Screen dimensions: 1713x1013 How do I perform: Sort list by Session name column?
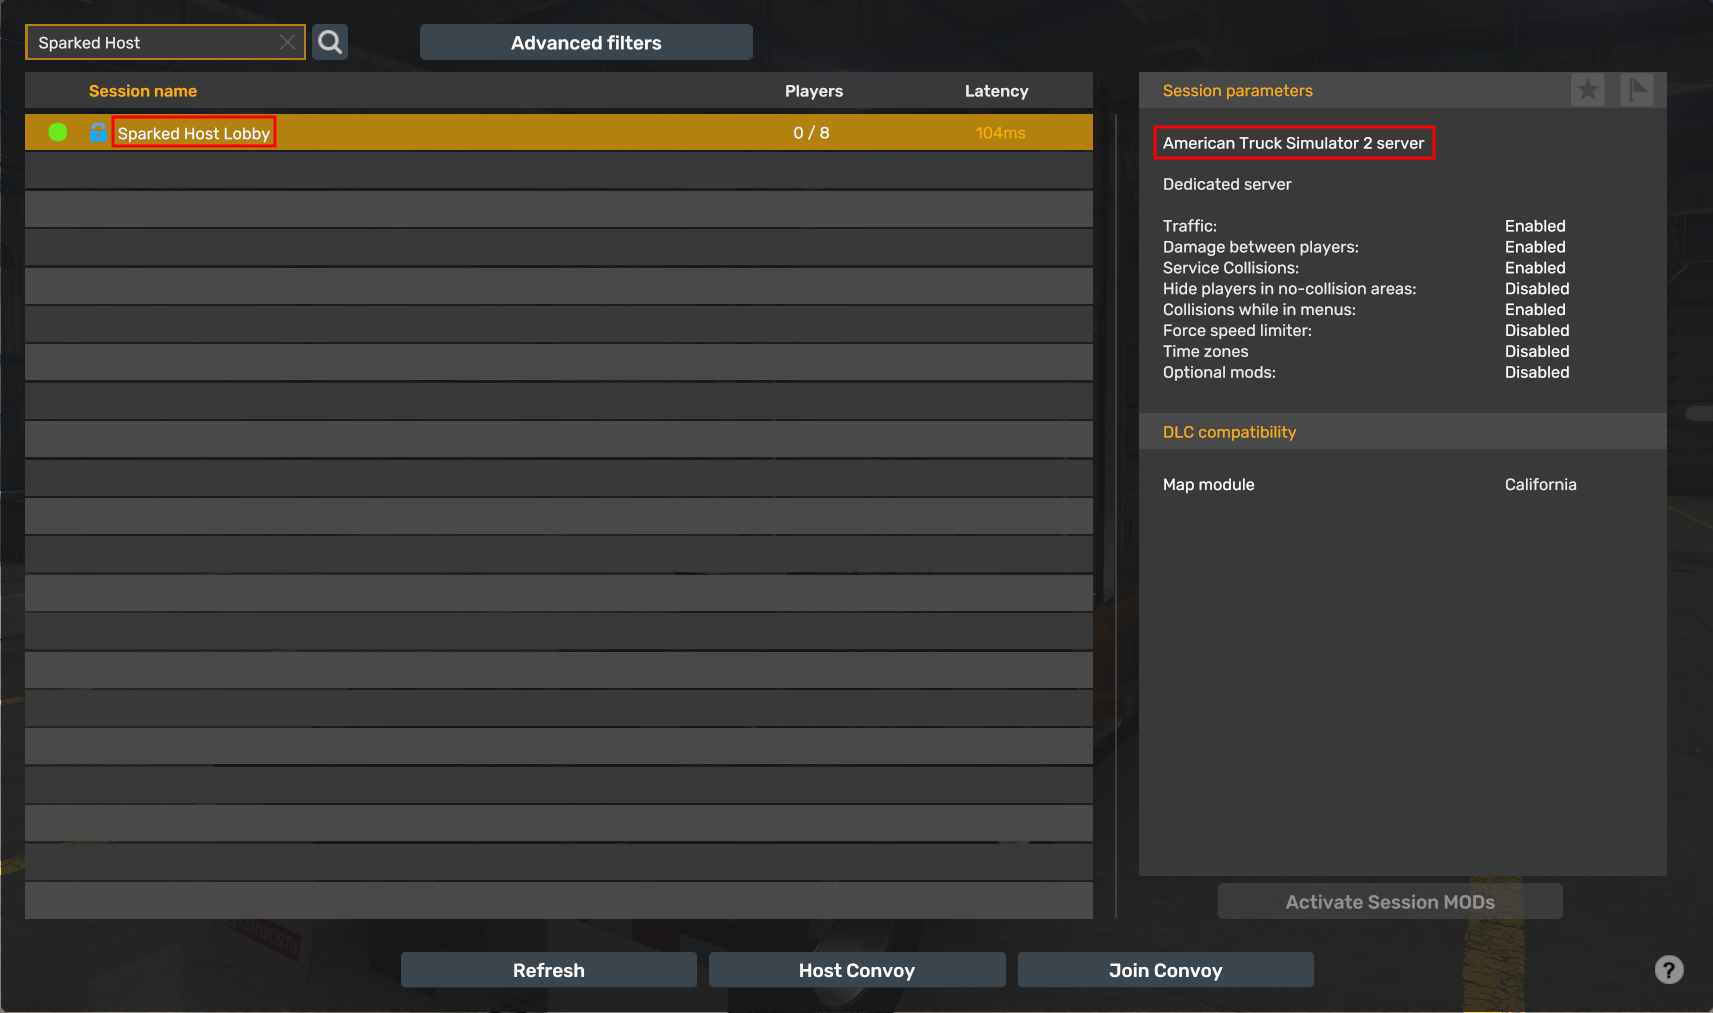(143, 91)
